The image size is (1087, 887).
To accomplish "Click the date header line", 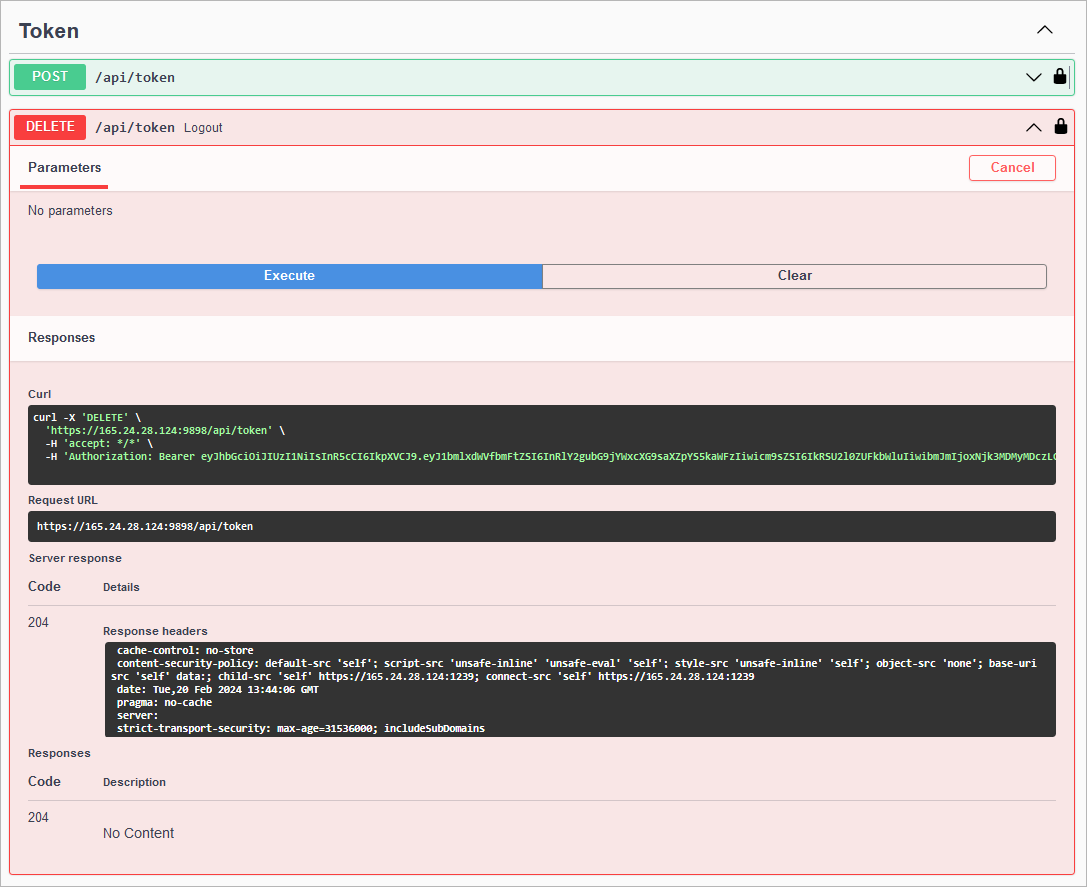I will point(218,690).
